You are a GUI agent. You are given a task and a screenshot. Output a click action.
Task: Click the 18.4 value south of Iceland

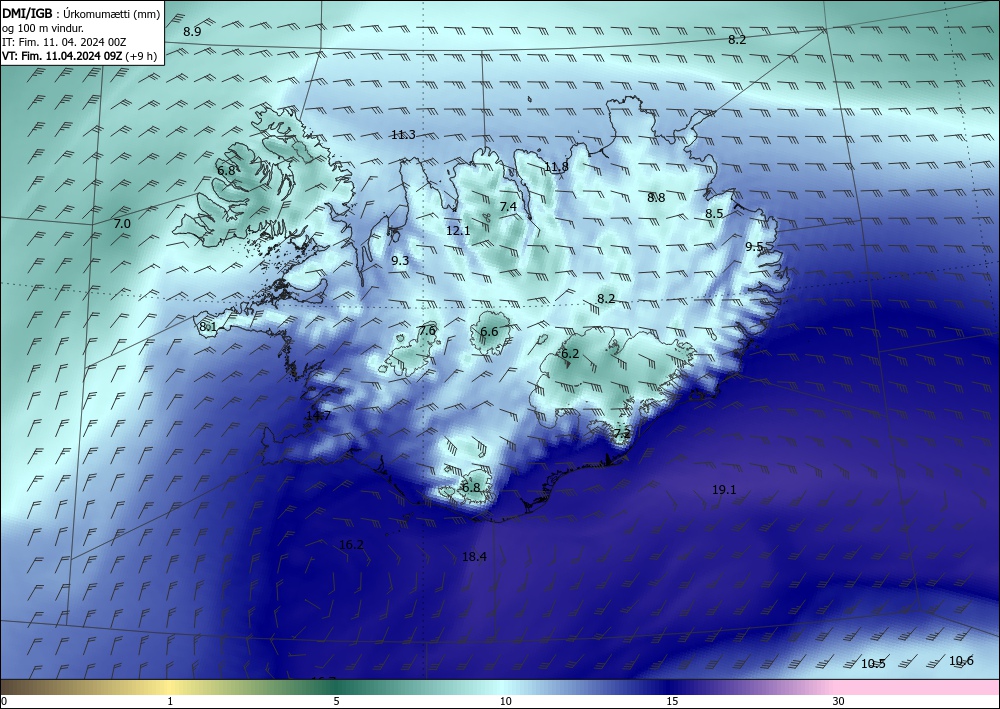coord(474,557)
